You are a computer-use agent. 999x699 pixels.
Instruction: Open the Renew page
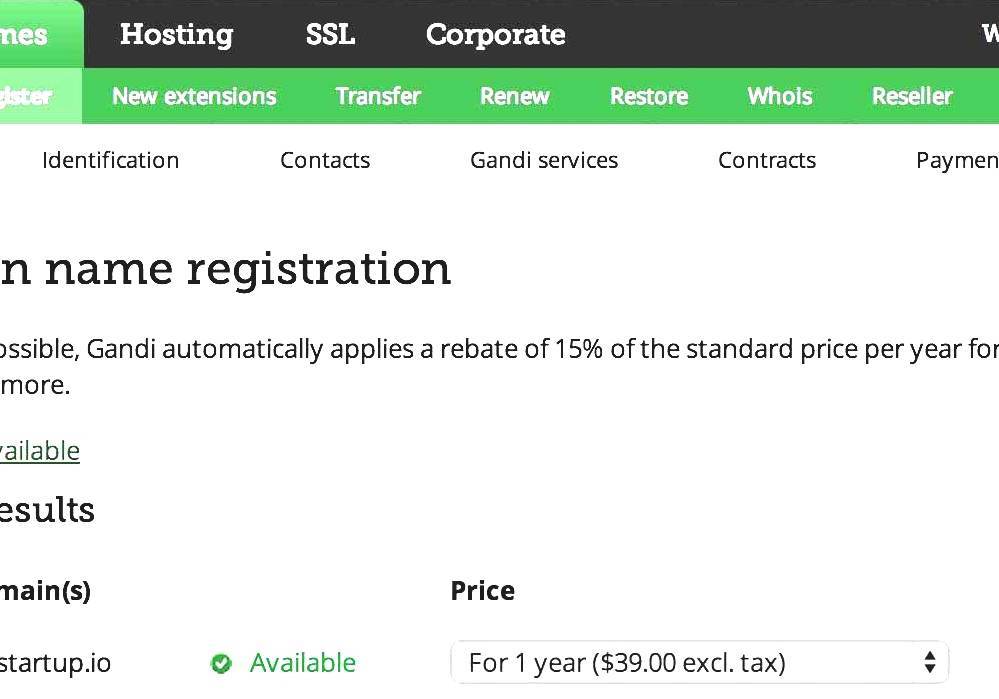(514, 96)
